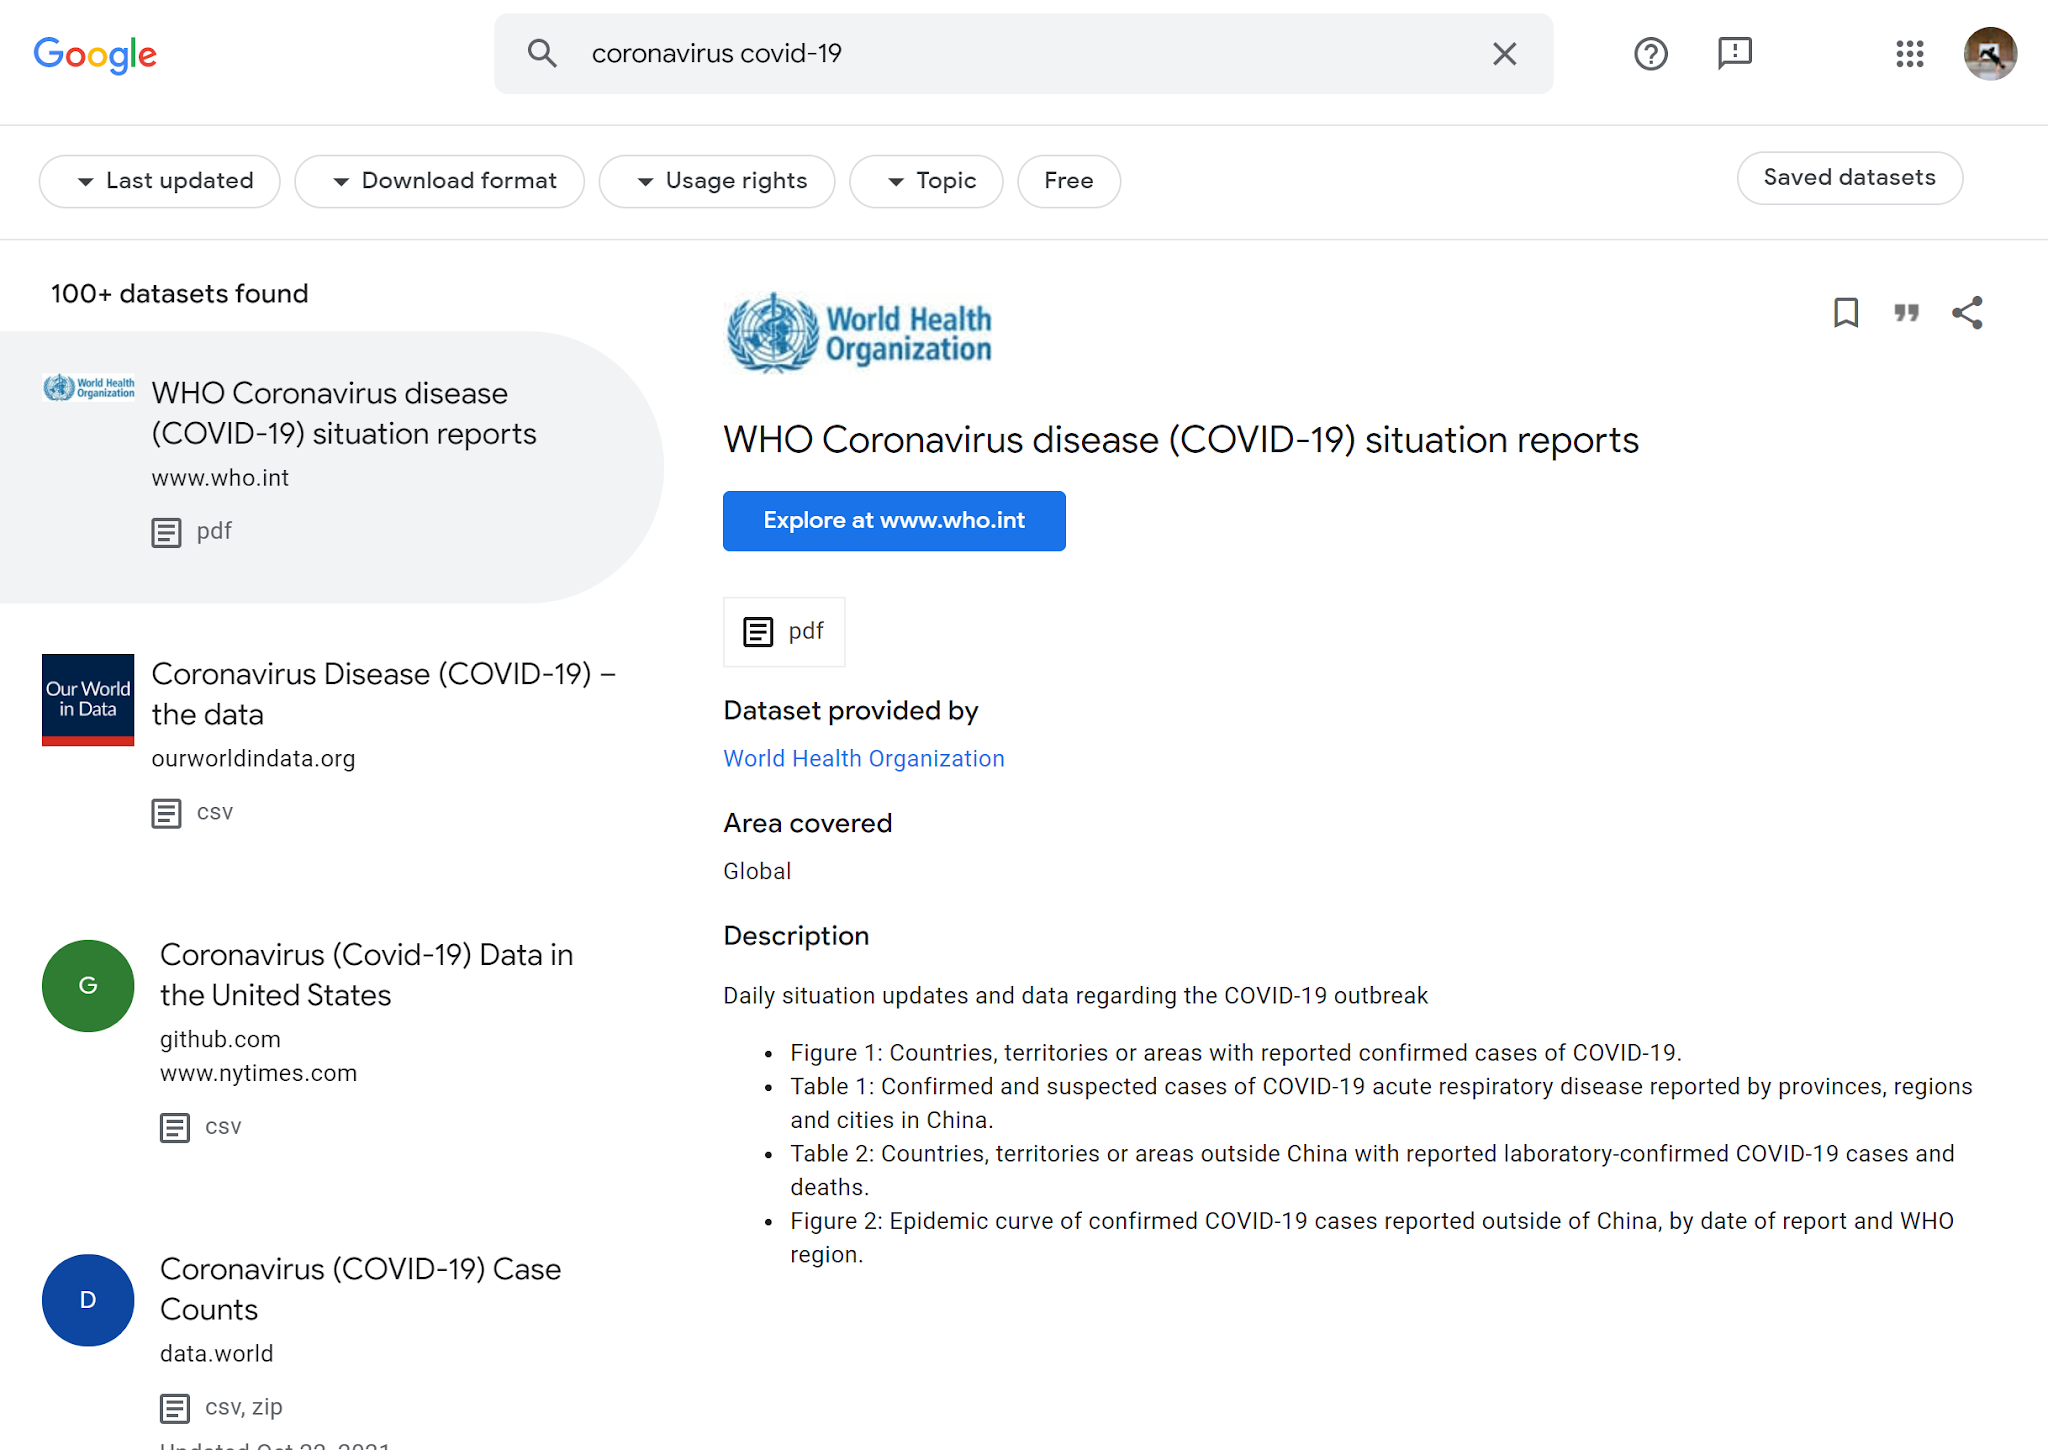Image resolution: width=2048 pixels, height=1450 pixels.
Task: Open the send feedback icon
Action: pyautogui.click(x=1735, y=53)
